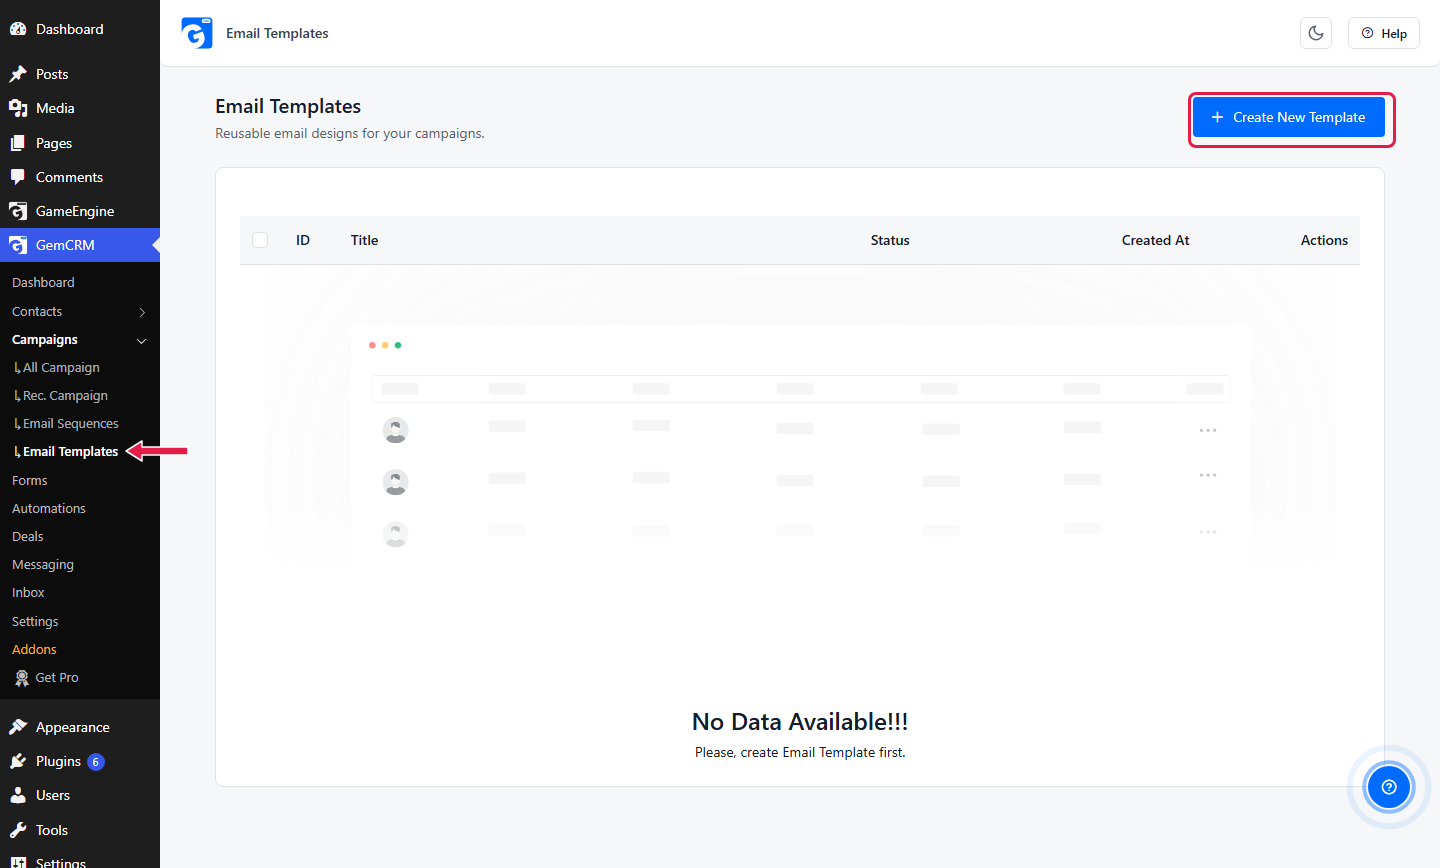Click the Posts pushpin icon
This screenshot has width=1440, height=868.
pos(18,74)
